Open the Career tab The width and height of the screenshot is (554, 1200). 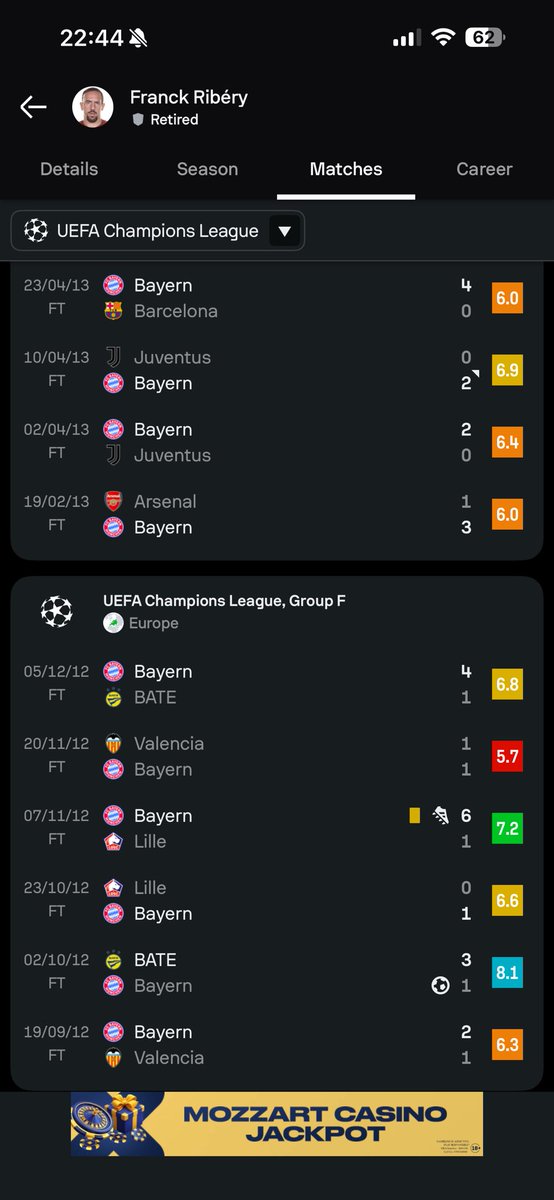[x=484, y=169]
